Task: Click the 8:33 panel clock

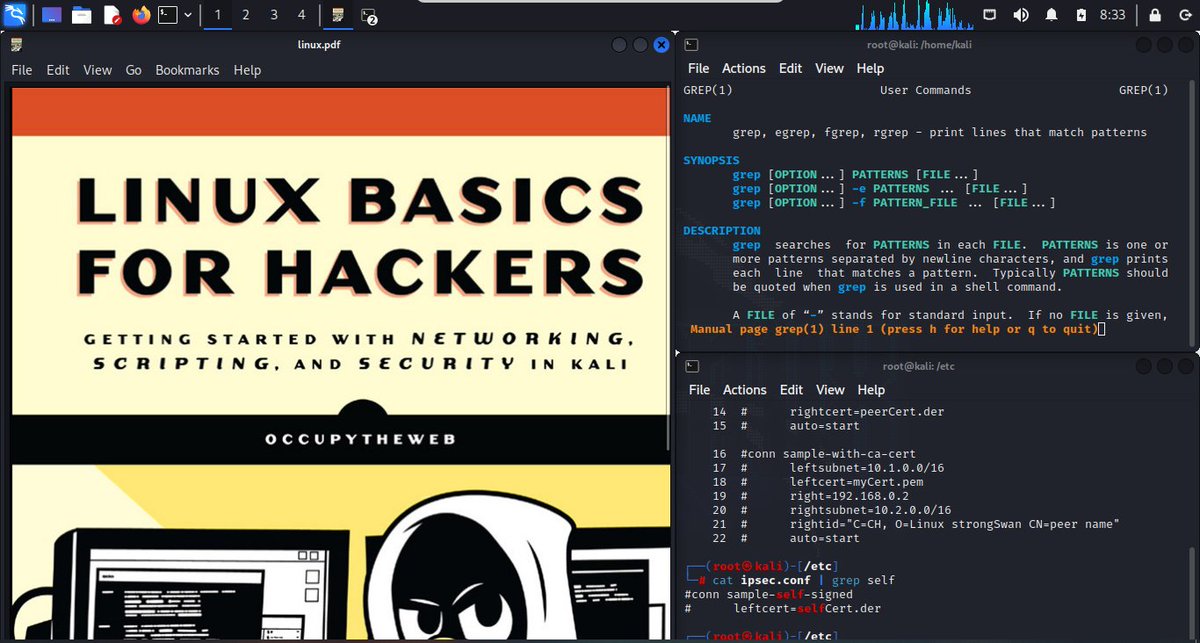Action: pos(1112,15)
